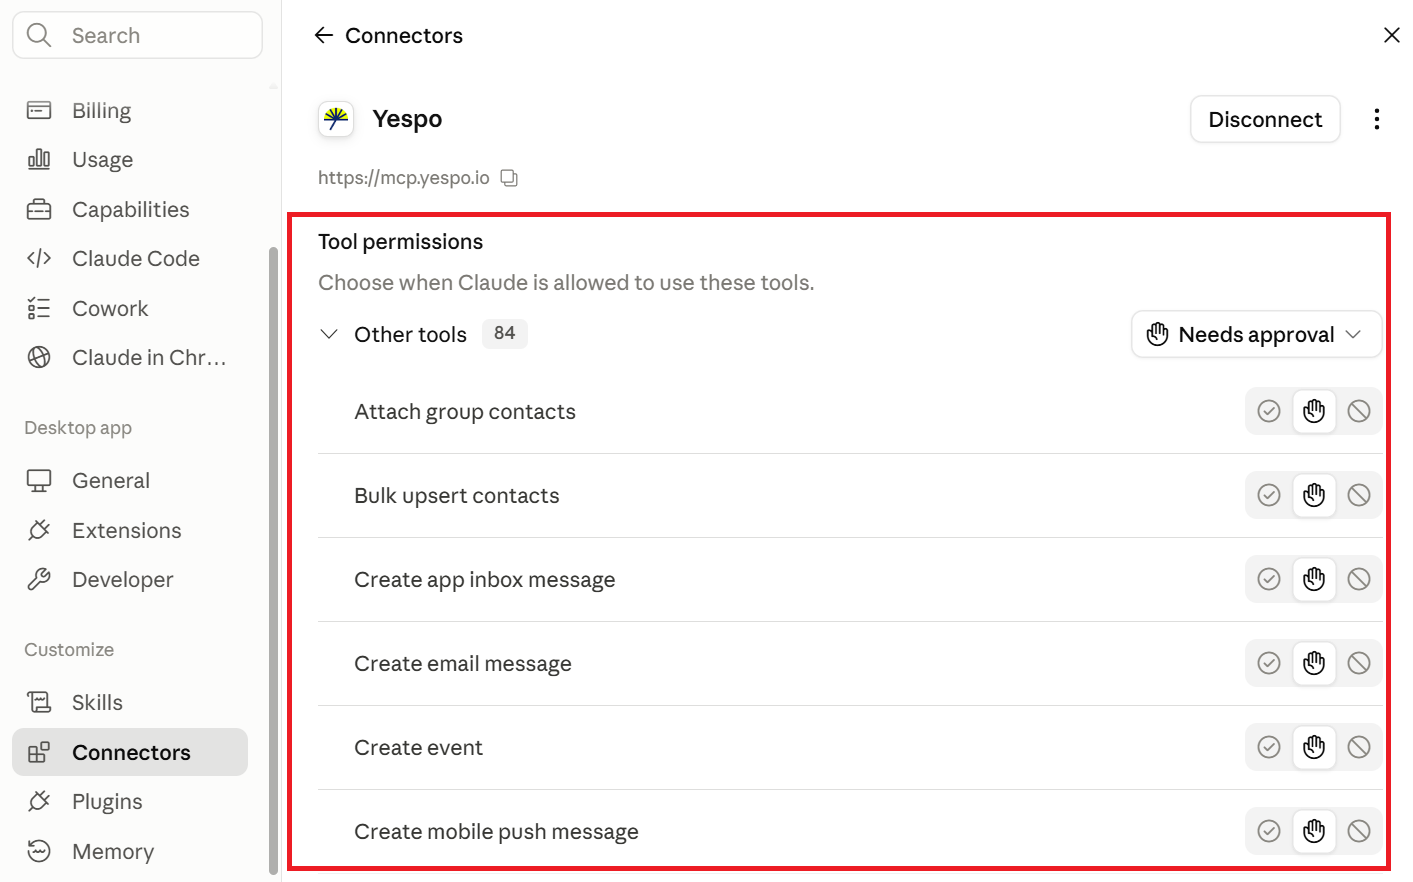The width and height of the screenshot is (1413, 882).
Task: Allow Create event always
Action: 1269,747
